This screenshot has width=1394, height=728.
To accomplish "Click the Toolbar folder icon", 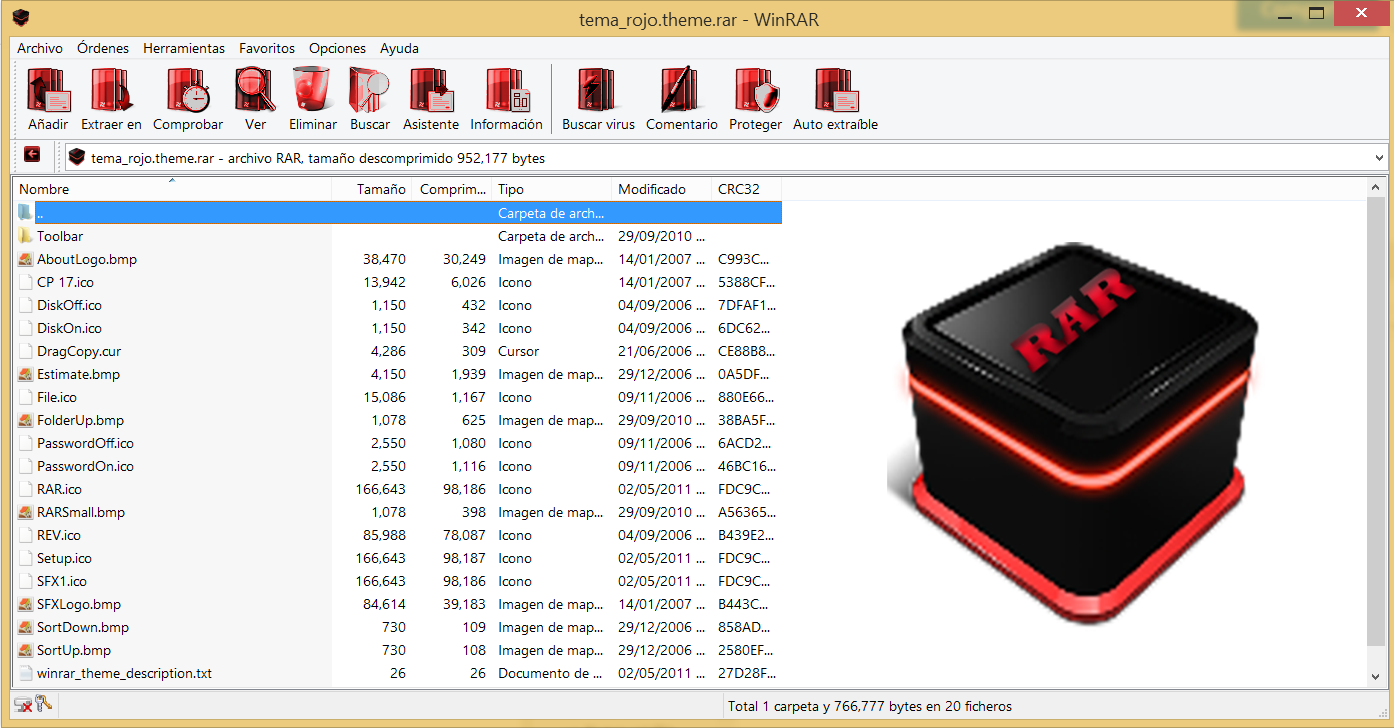I will tap(25, 236).
